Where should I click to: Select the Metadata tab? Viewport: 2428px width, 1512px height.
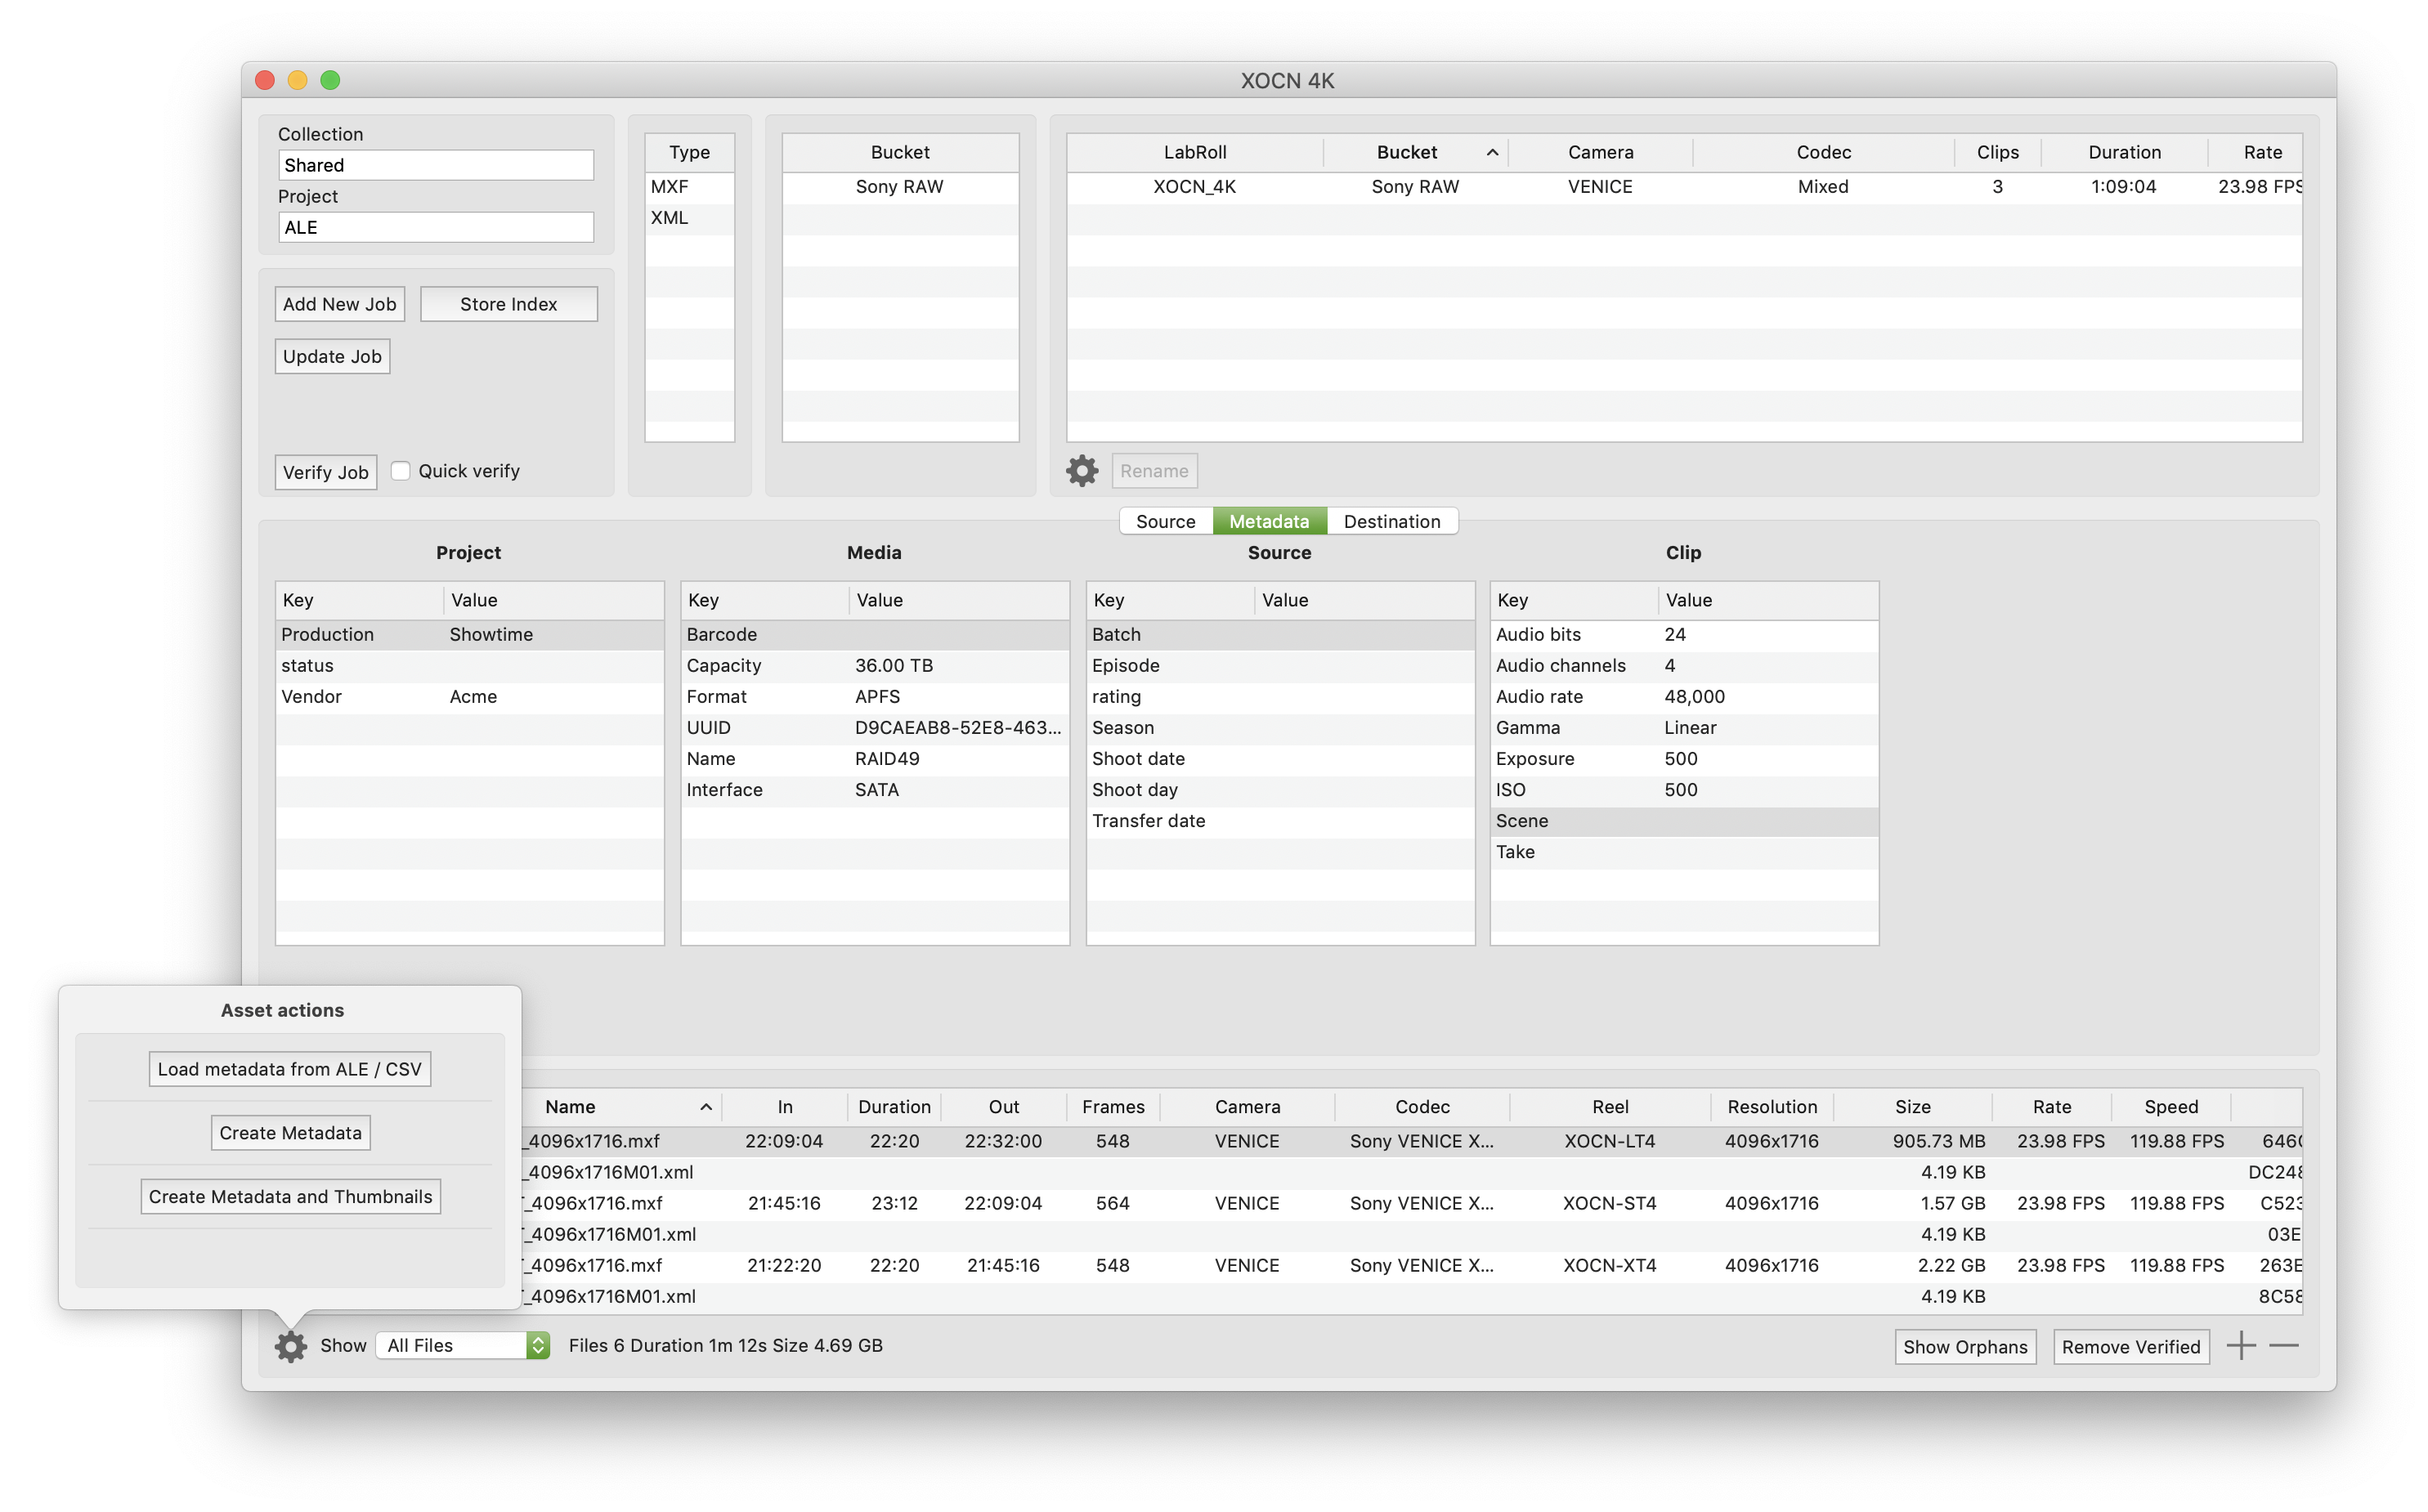pyautogui.click(x=1269, y=521)
